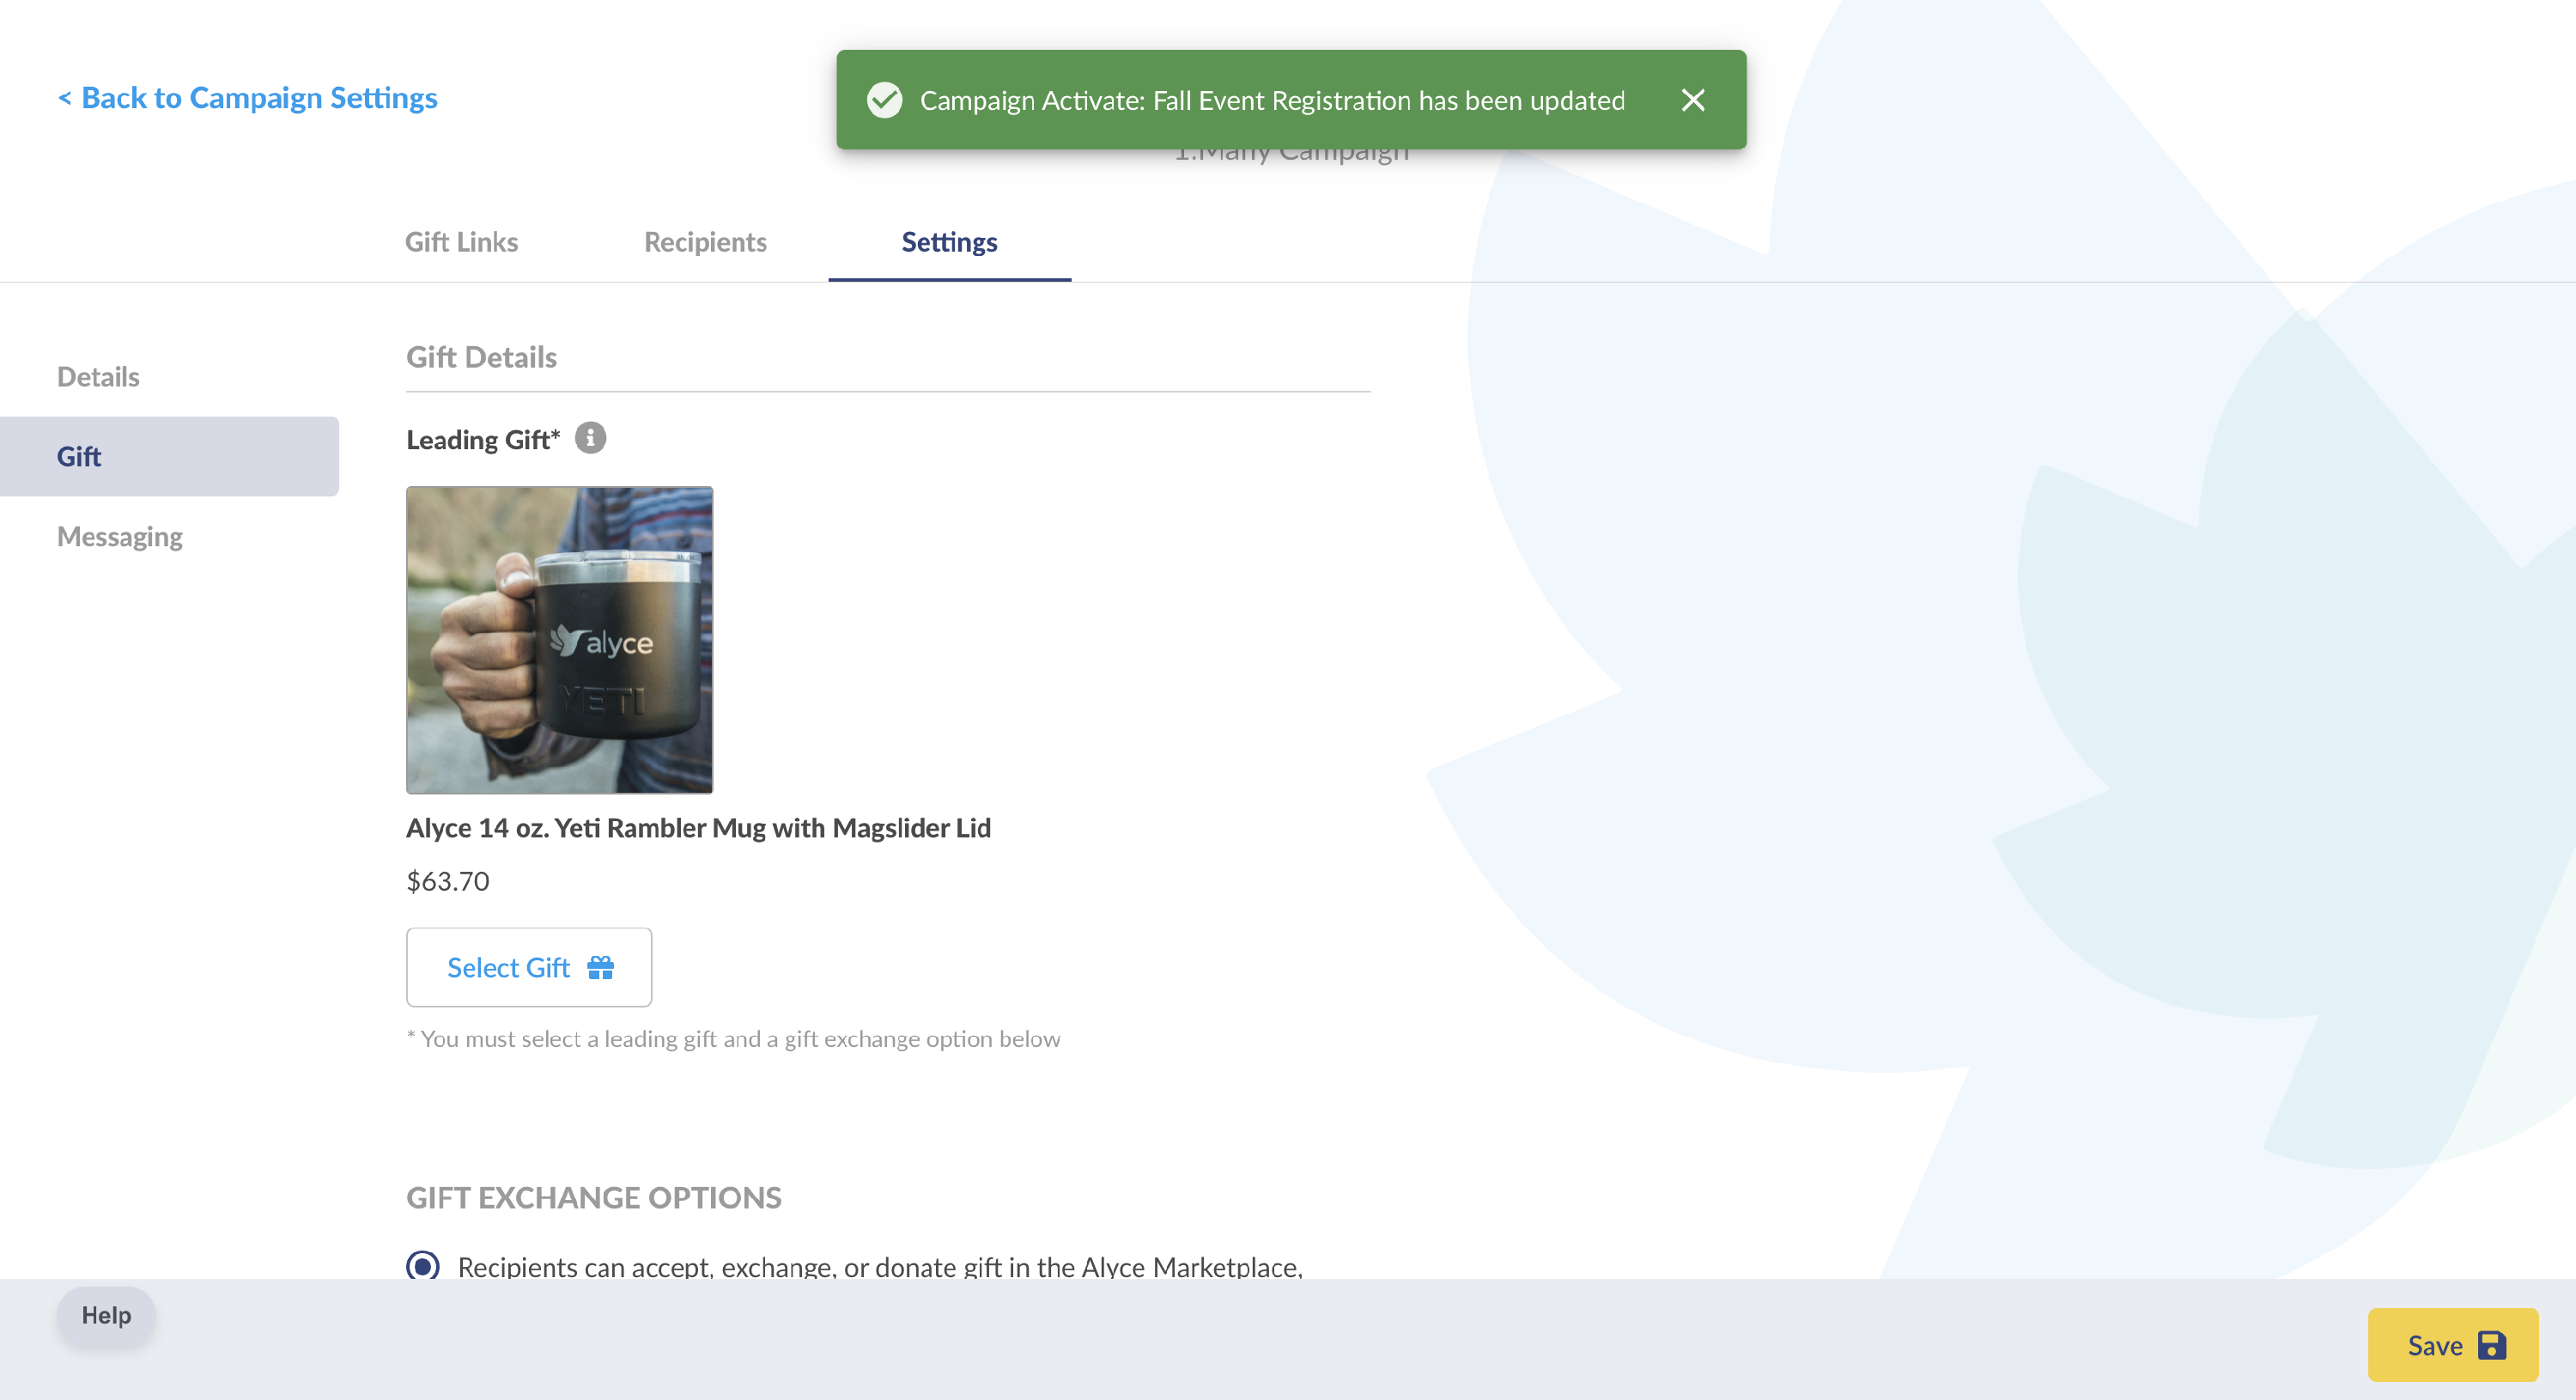Click the Leading Gift* label
The image size is (2576, 1400).
(x=483, y=440)
